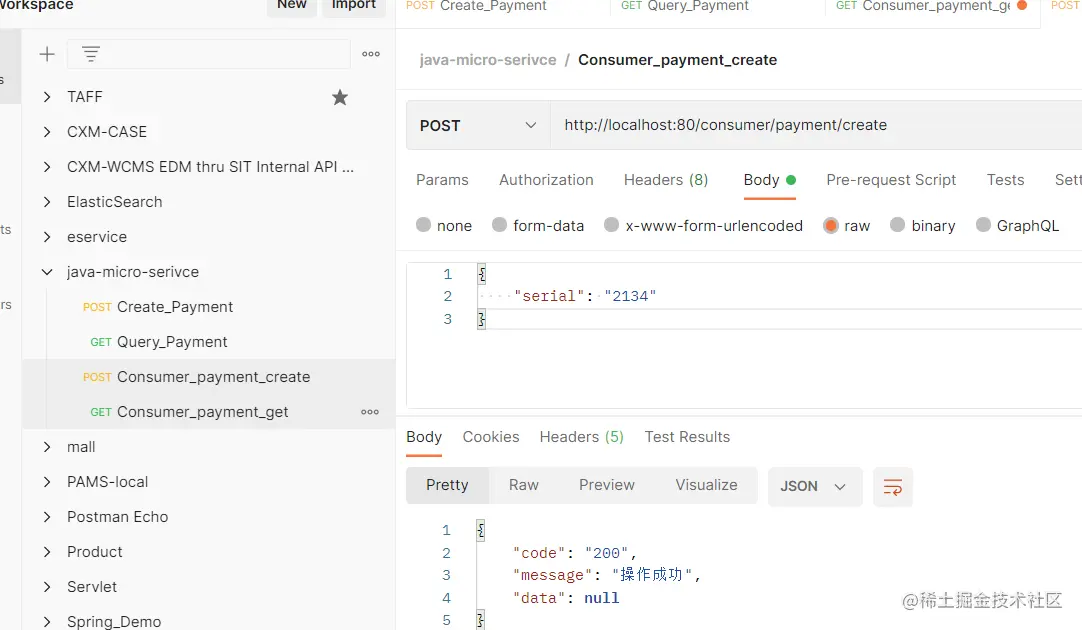
Task: Click the filter icon in sidebar search
Action: [x=91, y=54]
